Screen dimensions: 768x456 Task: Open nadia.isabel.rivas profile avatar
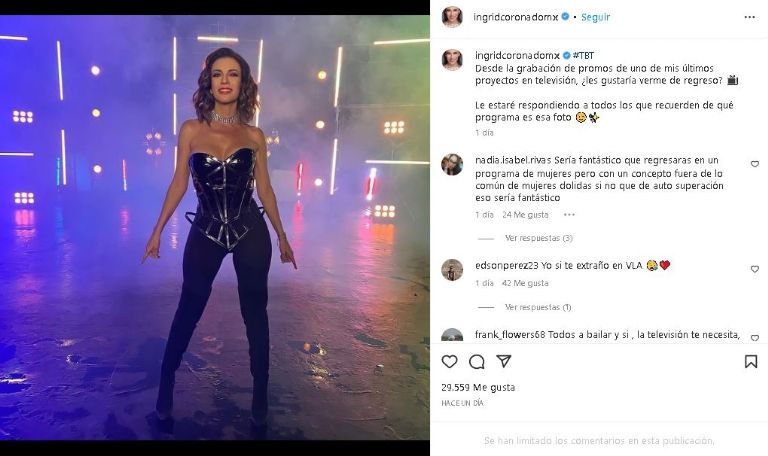tap(452, 164)
